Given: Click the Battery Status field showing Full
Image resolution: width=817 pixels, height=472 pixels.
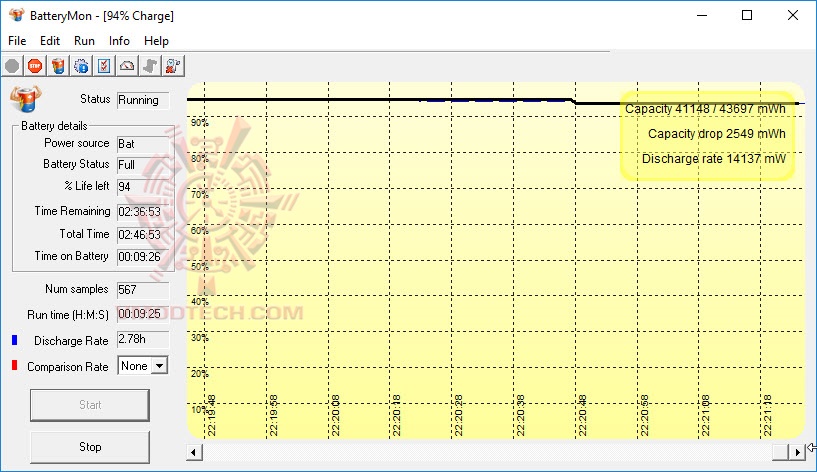Looking at the screenshot, I should click(143, 165).
